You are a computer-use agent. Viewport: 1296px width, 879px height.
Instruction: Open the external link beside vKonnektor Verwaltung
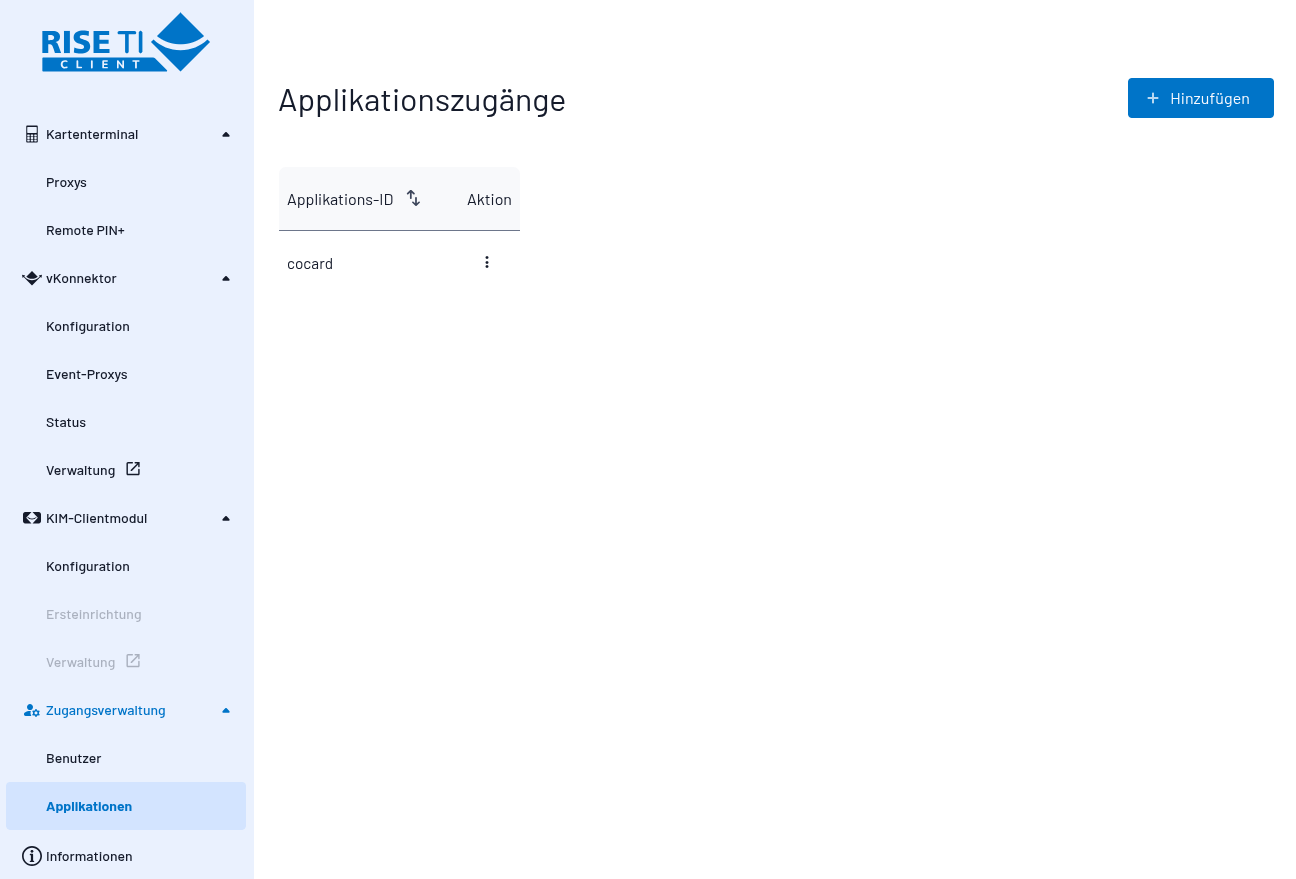point(133,468)
